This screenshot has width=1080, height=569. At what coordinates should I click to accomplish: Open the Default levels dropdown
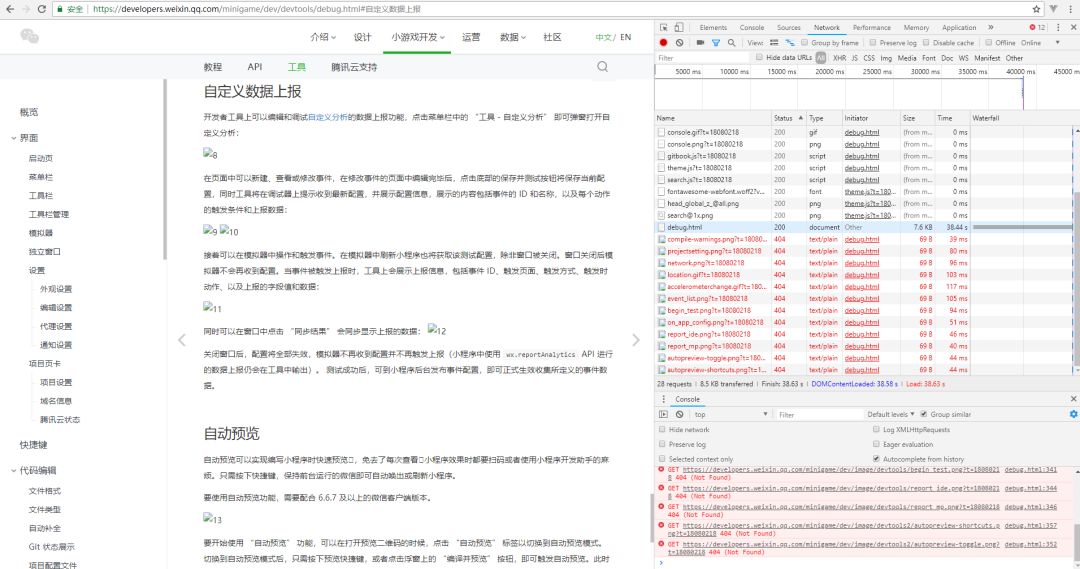click(891, 414)
